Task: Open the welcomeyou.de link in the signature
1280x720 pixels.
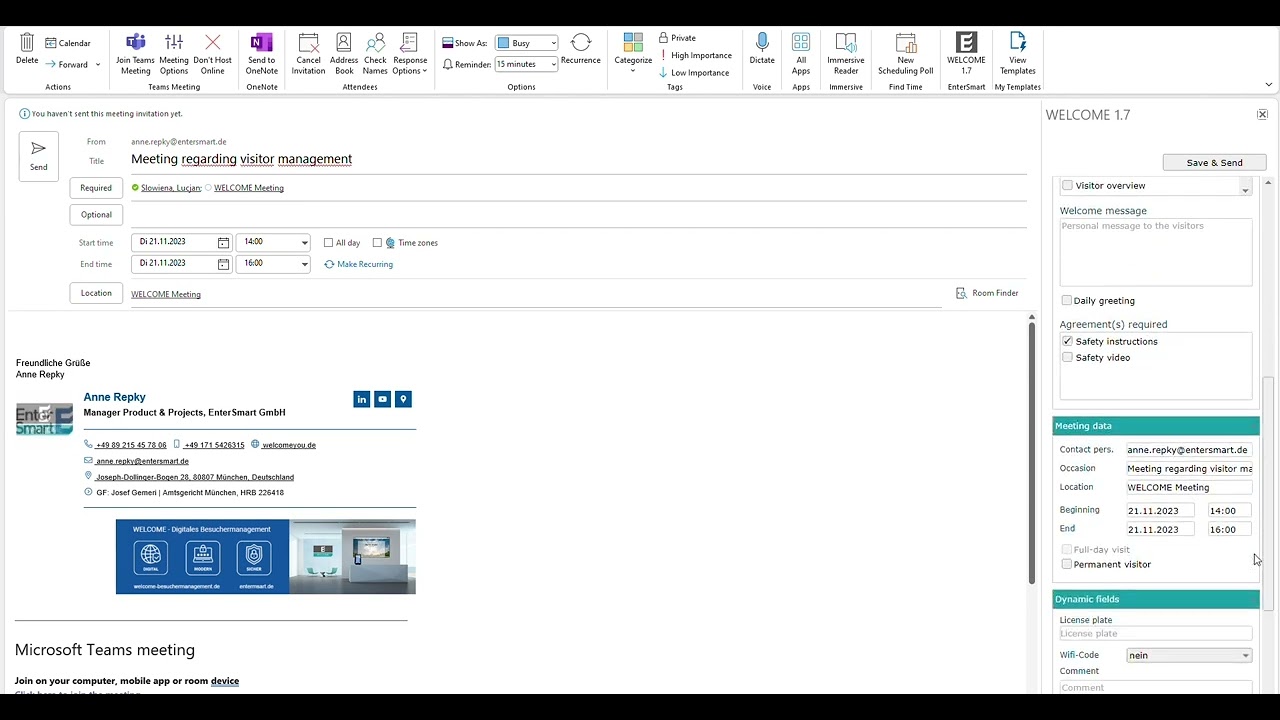Action: 289,445
